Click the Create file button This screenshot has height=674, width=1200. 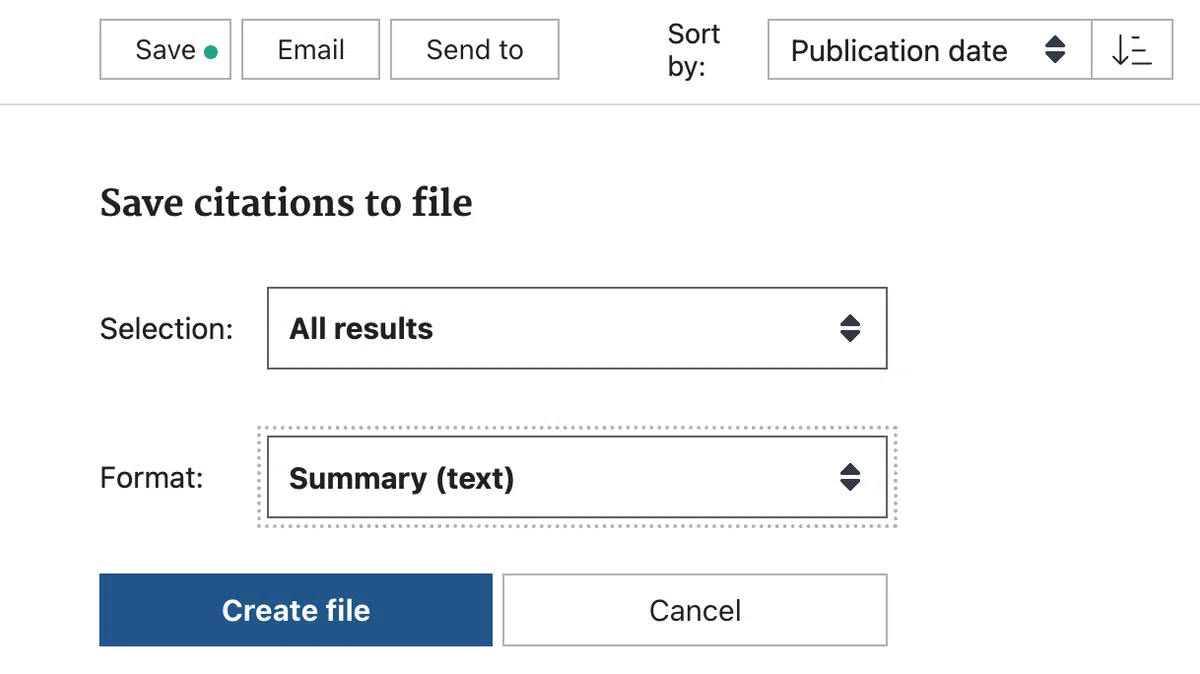point(296,610)
